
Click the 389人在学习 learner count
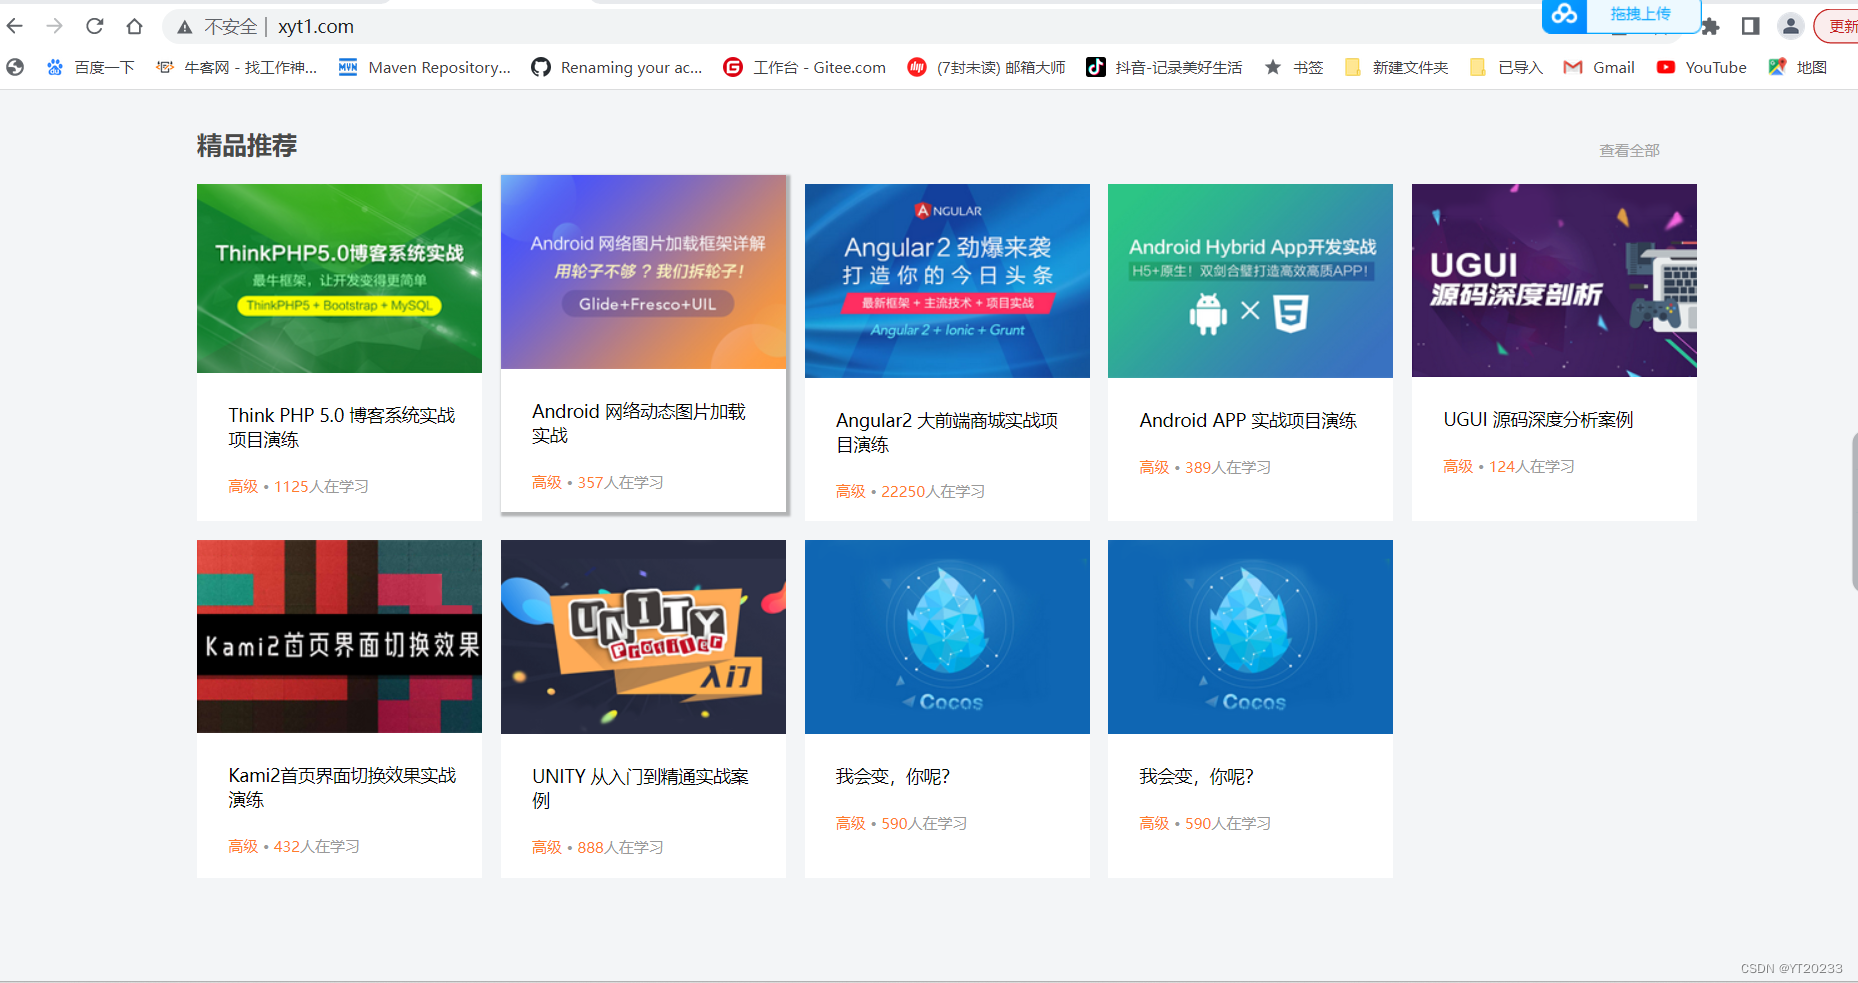click(x=1228, y=467)
